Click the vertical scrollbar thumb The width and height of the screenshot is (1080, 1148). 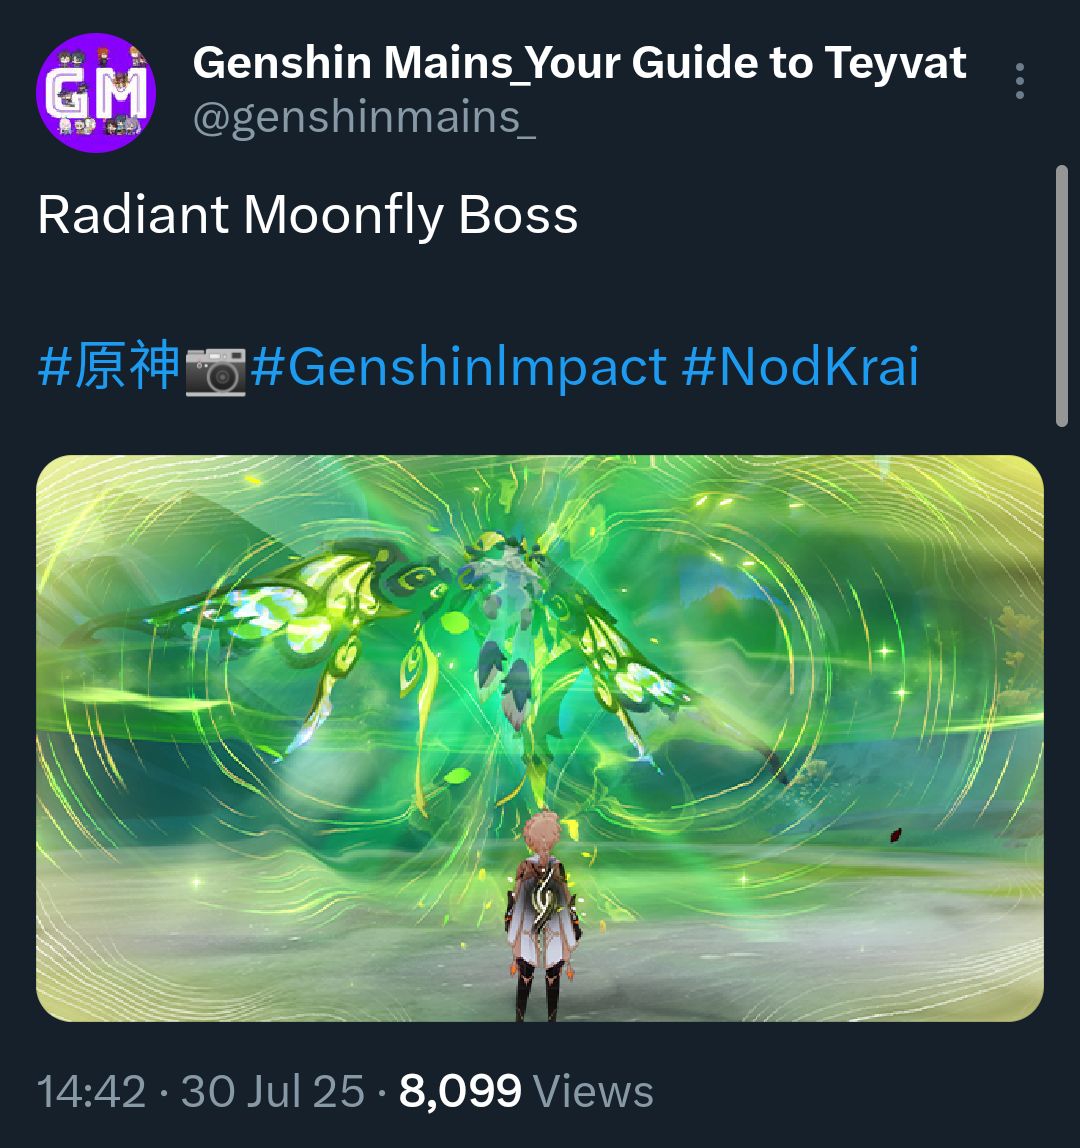pos(1061,296)
